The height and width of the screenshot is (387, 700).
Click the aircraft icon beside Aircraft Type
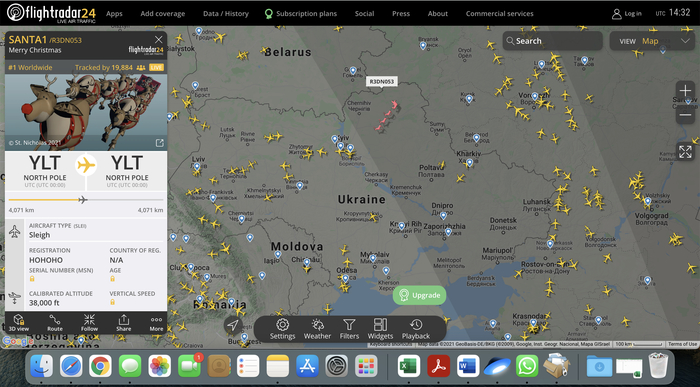[x=15, y=232]
